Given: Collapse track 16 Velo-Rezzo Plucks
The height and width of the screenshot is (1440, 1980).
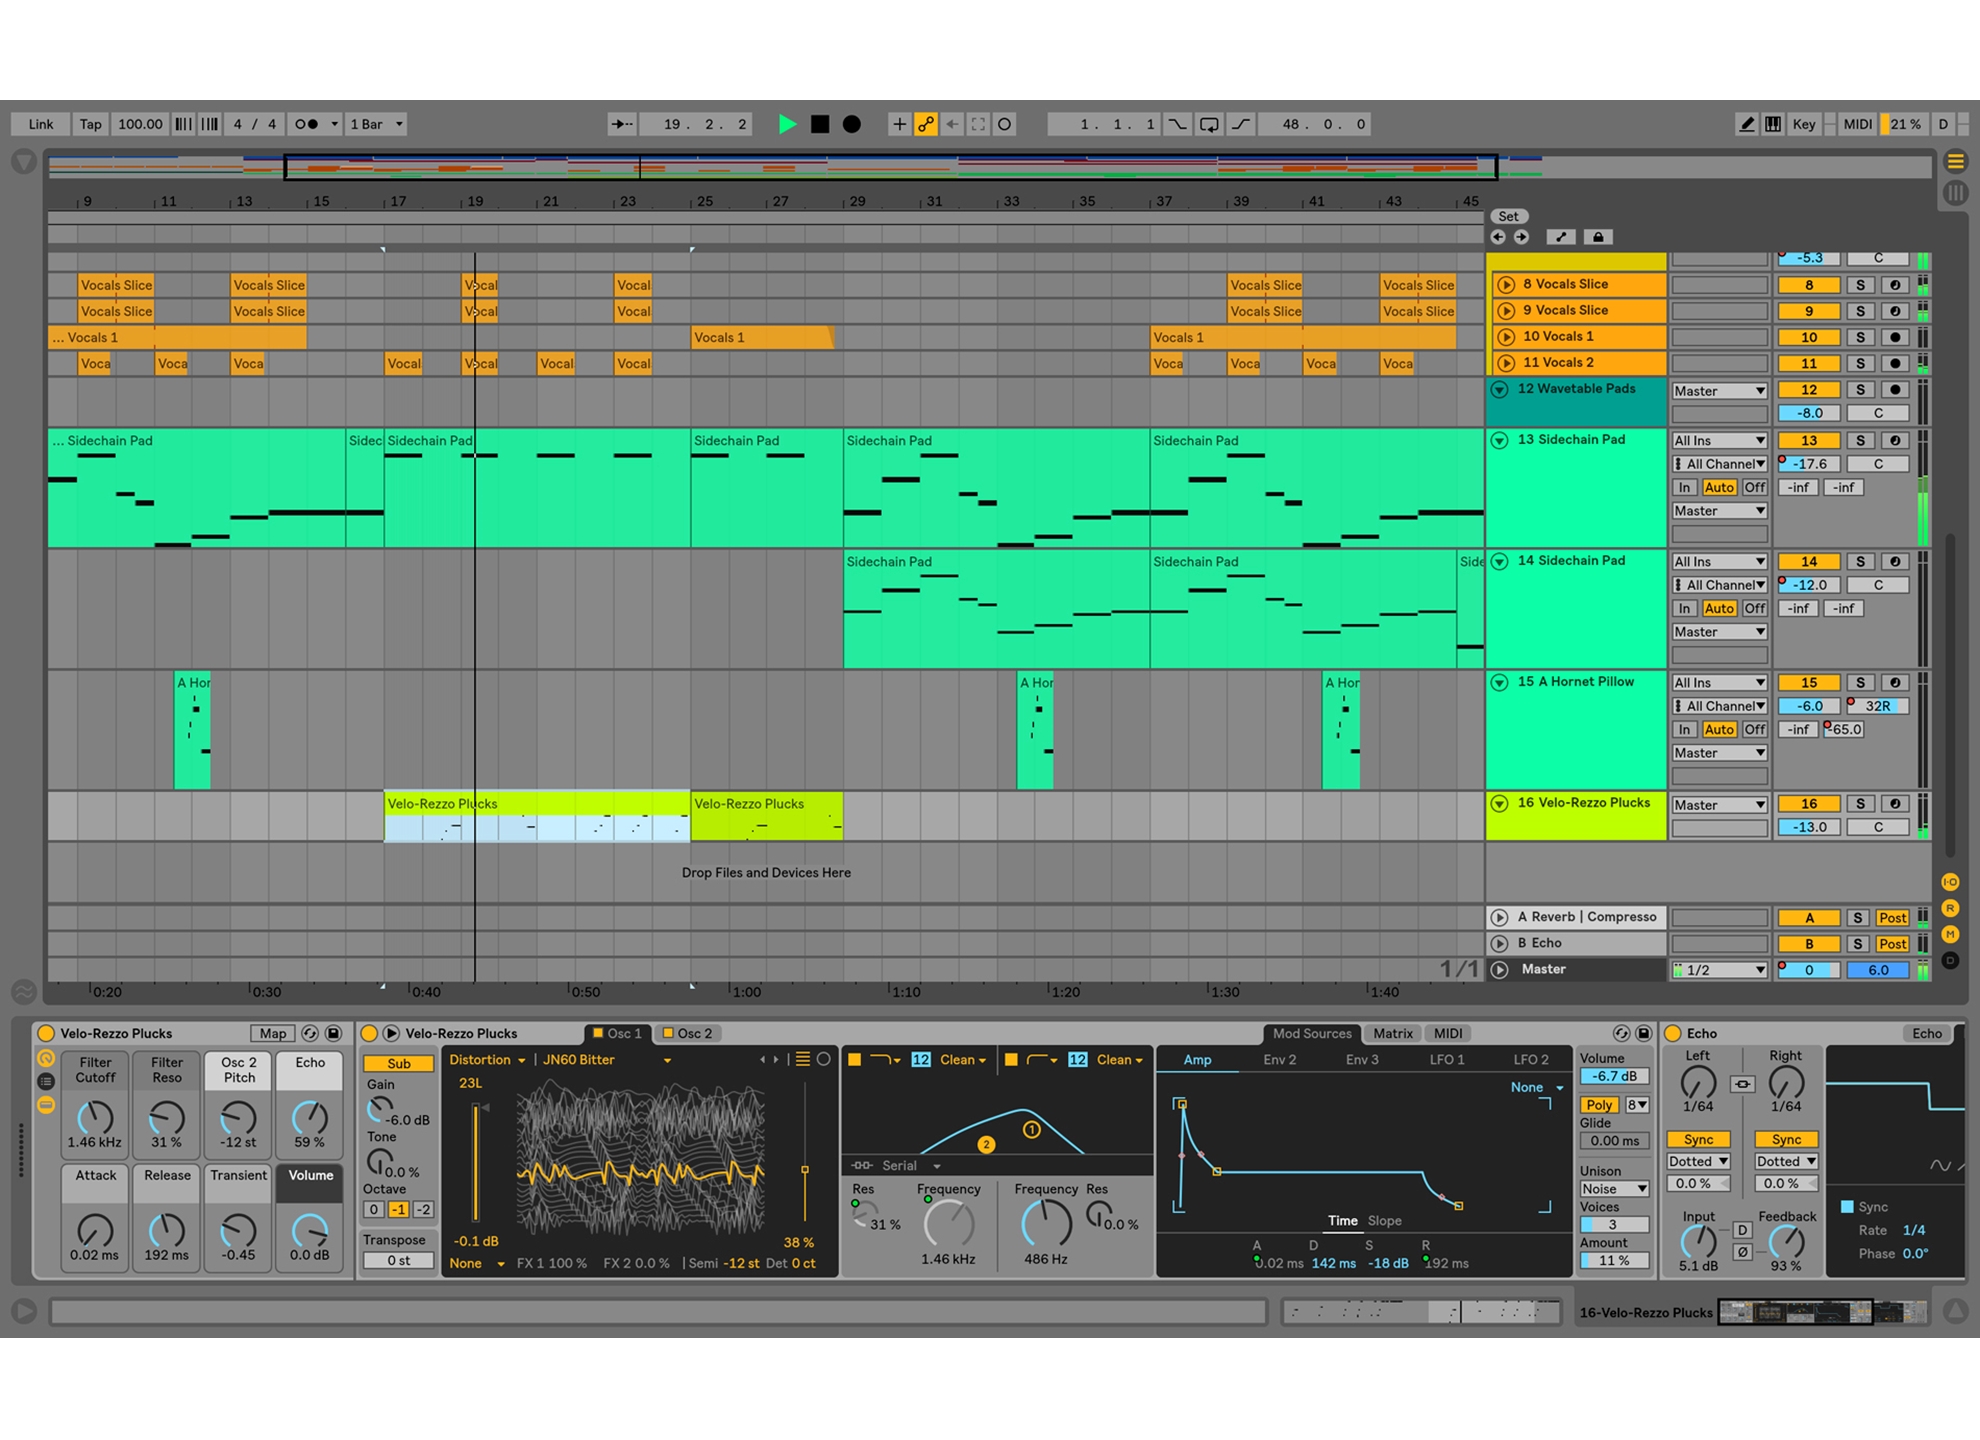Looking at the screenshot, I should 1499,803.
